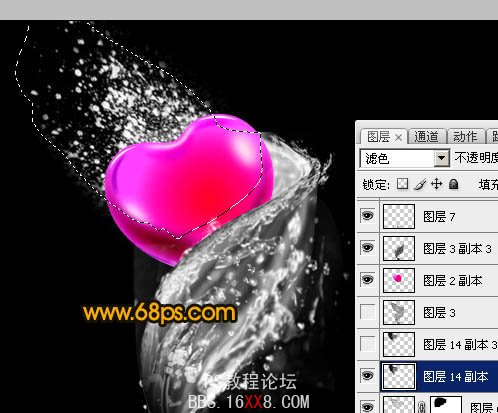Click the lock transparent pixels icon
Viewport: 498px width, 413px height.
pyautogui.click(x=402, y=184)
